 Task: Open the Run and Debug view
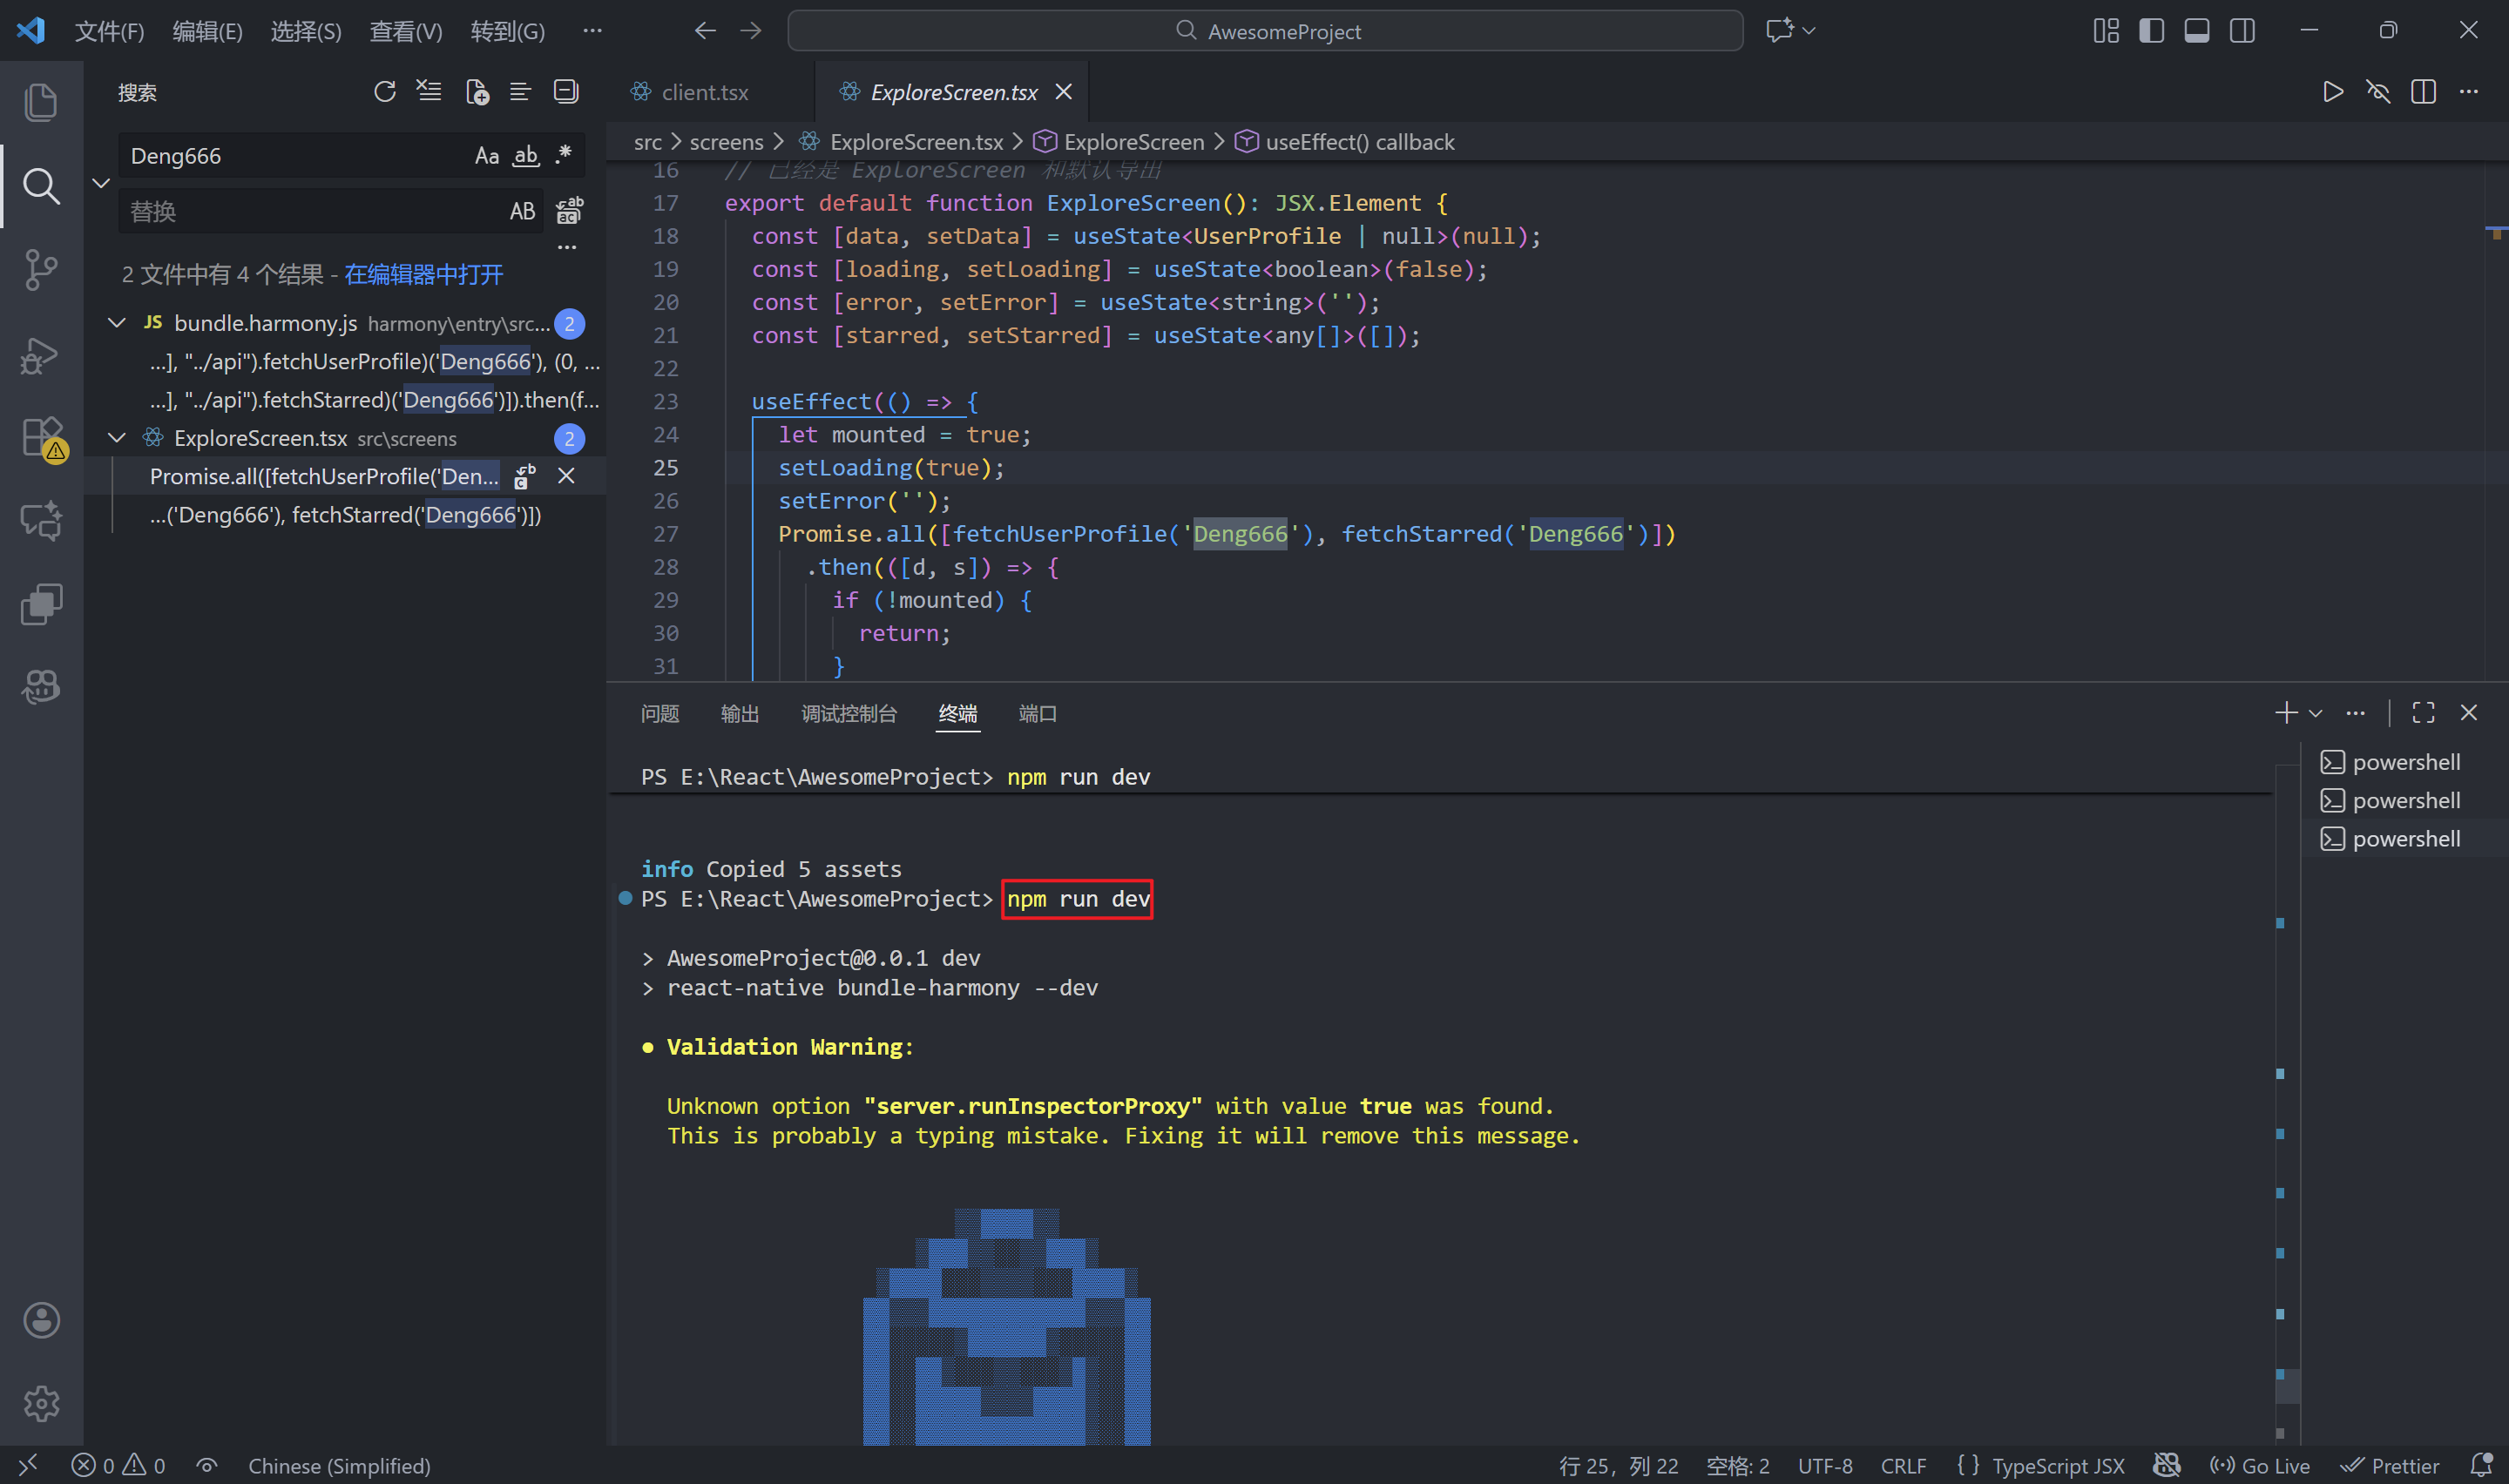(41, 354)
